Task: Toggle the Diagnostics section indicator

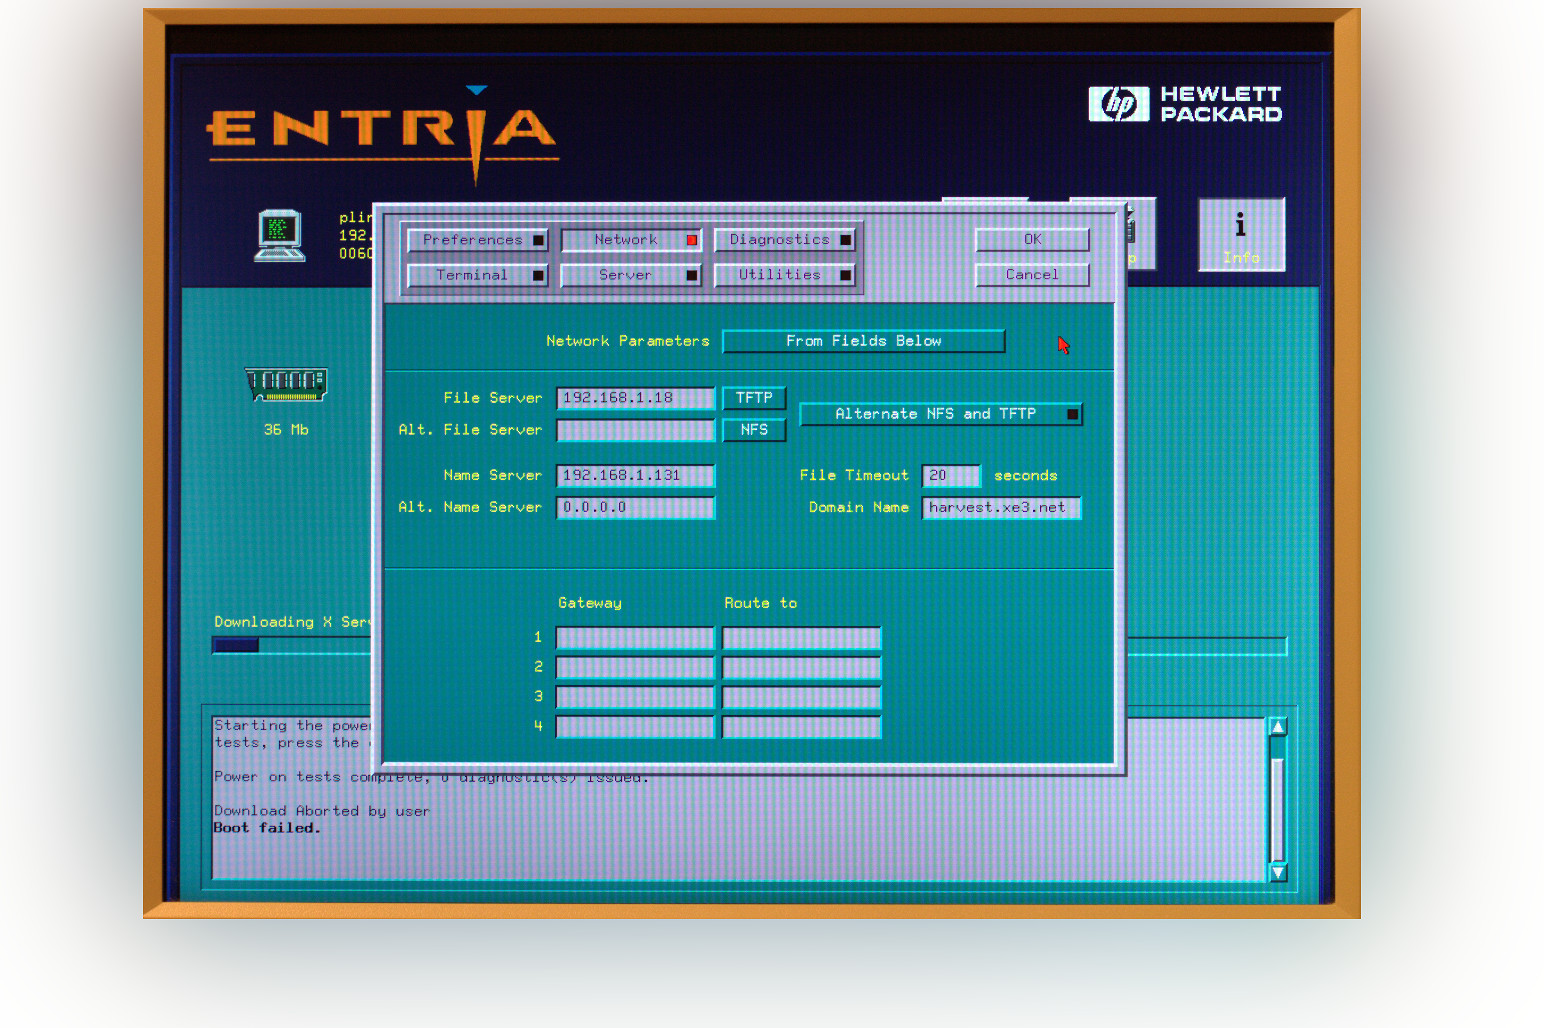Action: tap(846, 240)
